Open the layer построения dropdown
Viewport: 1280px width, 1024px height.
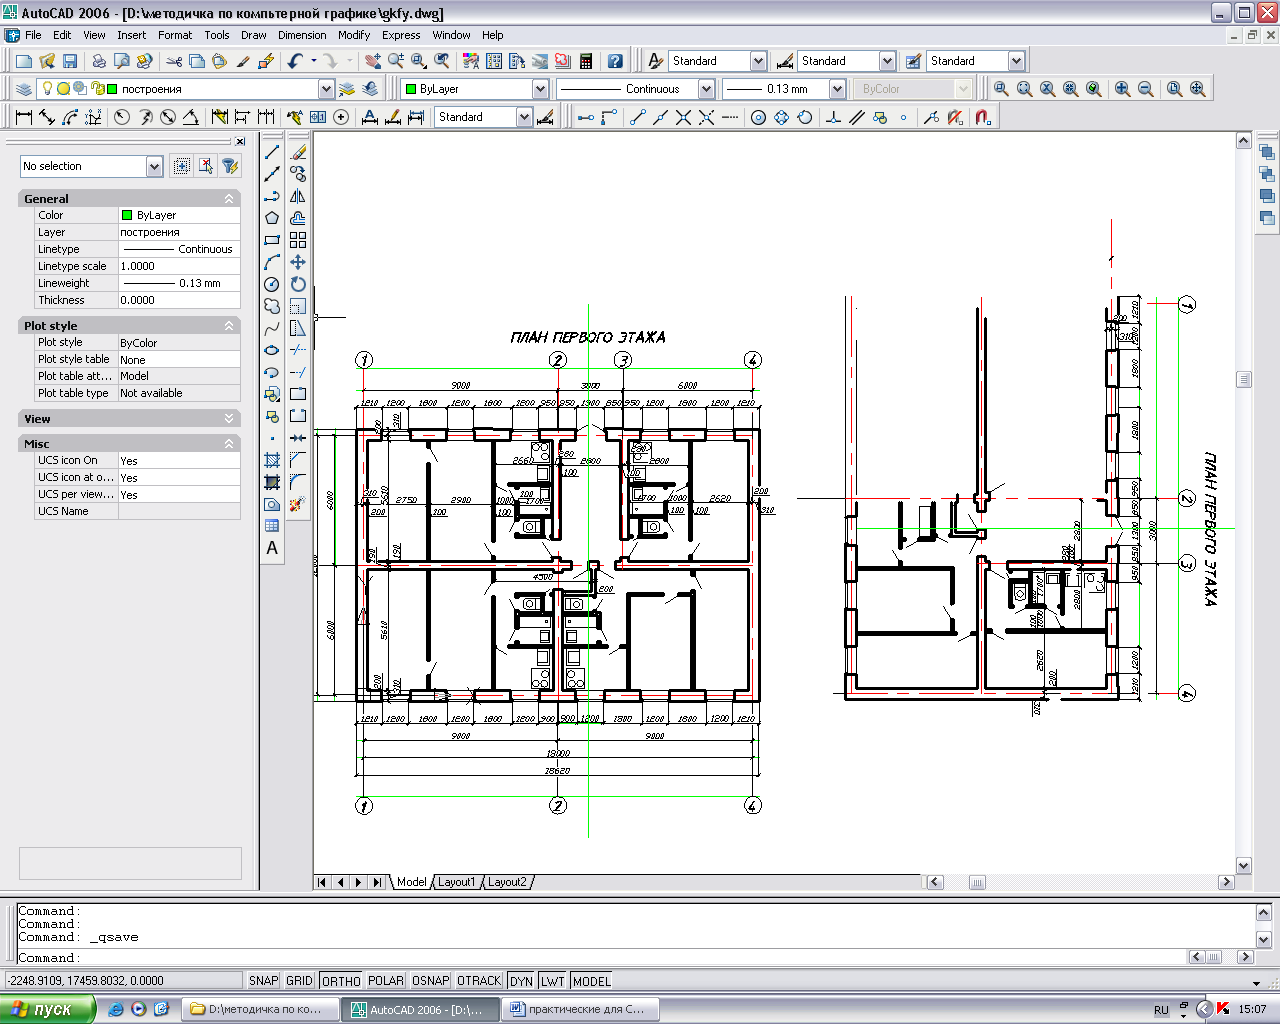(326, 89)
